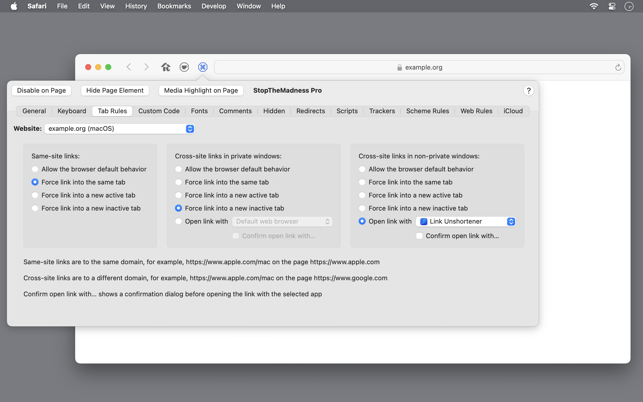The width and height of the screenshot is (643, 402).
Task: Select same-site Allow the browser default behavior
Action: click(x=35, y=169)
